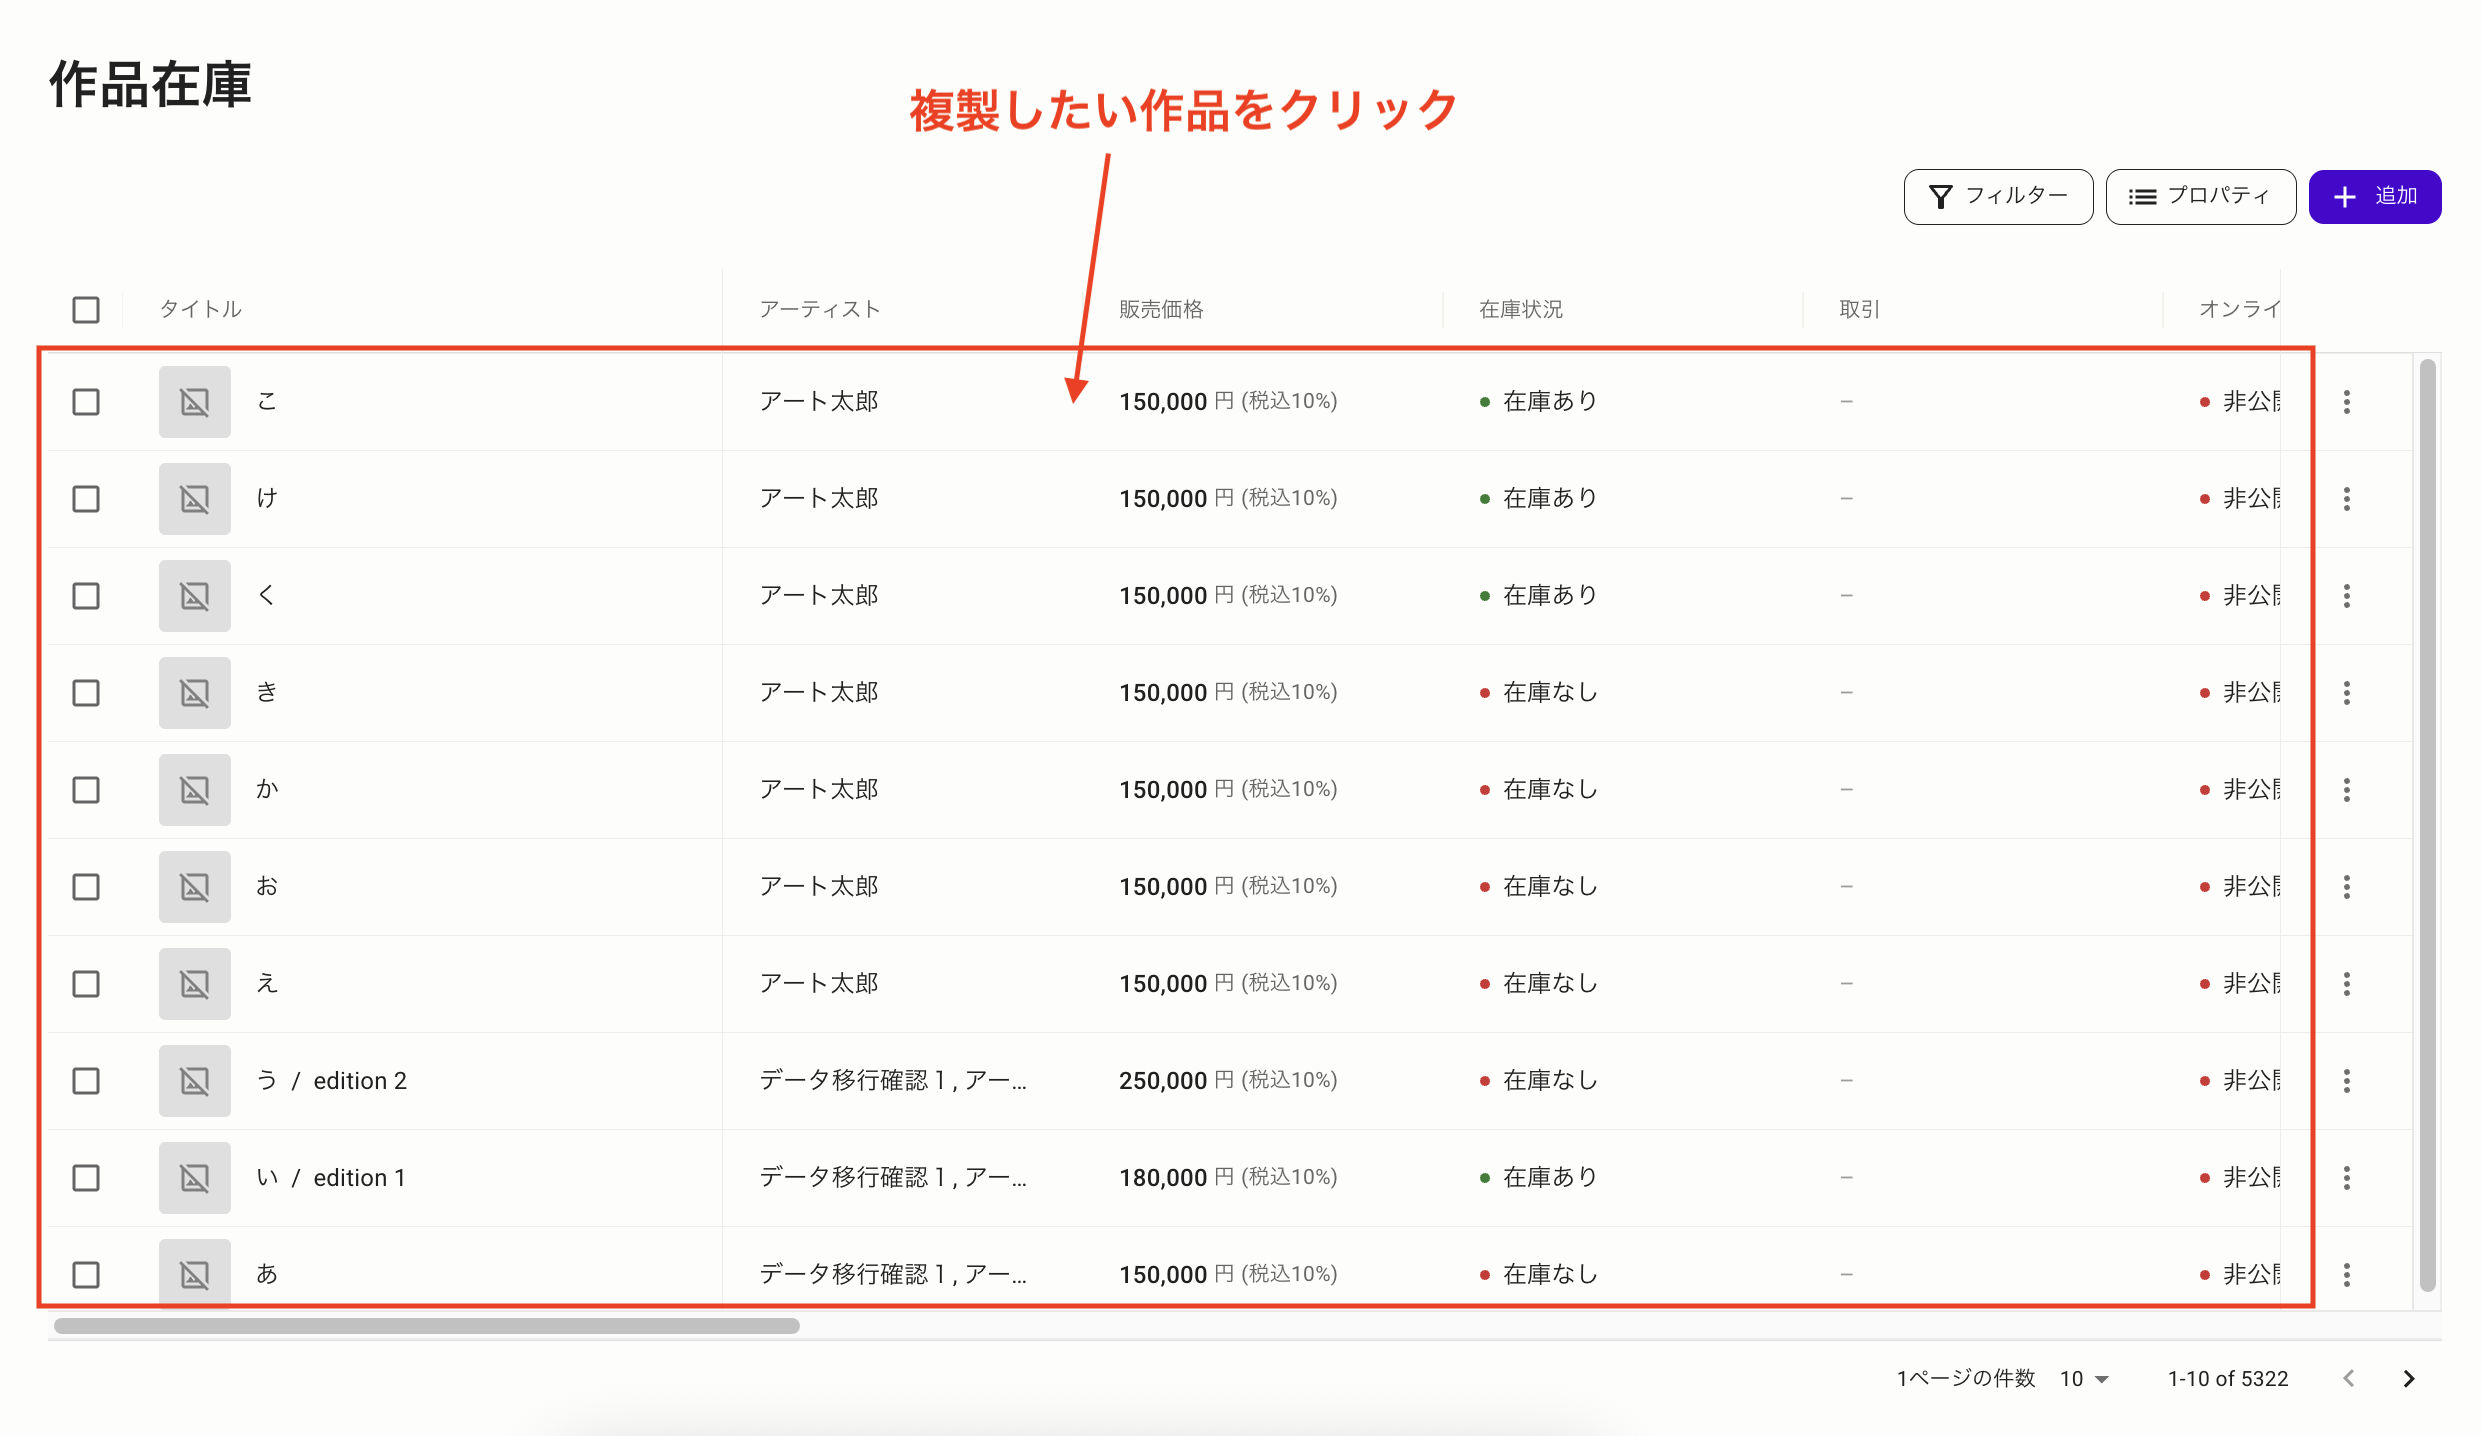Open rows-per-page dropdown showing 10
Viewport: 2482px width, 1436px height.
point(2084,1379)
